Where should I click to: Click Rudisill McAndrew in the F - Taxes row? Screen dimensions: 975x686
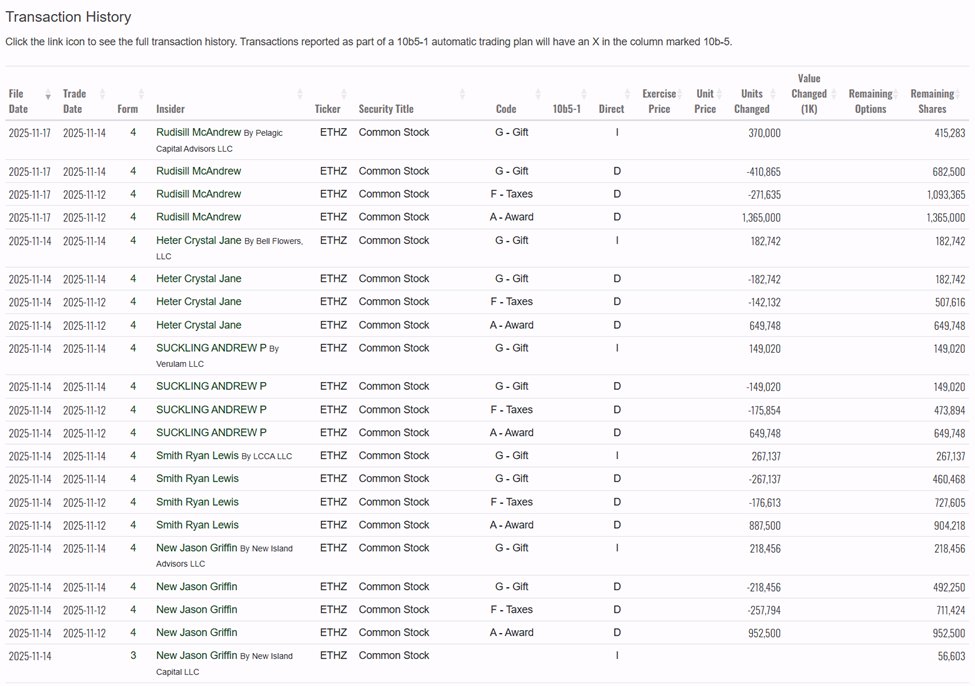click(198, 194)
